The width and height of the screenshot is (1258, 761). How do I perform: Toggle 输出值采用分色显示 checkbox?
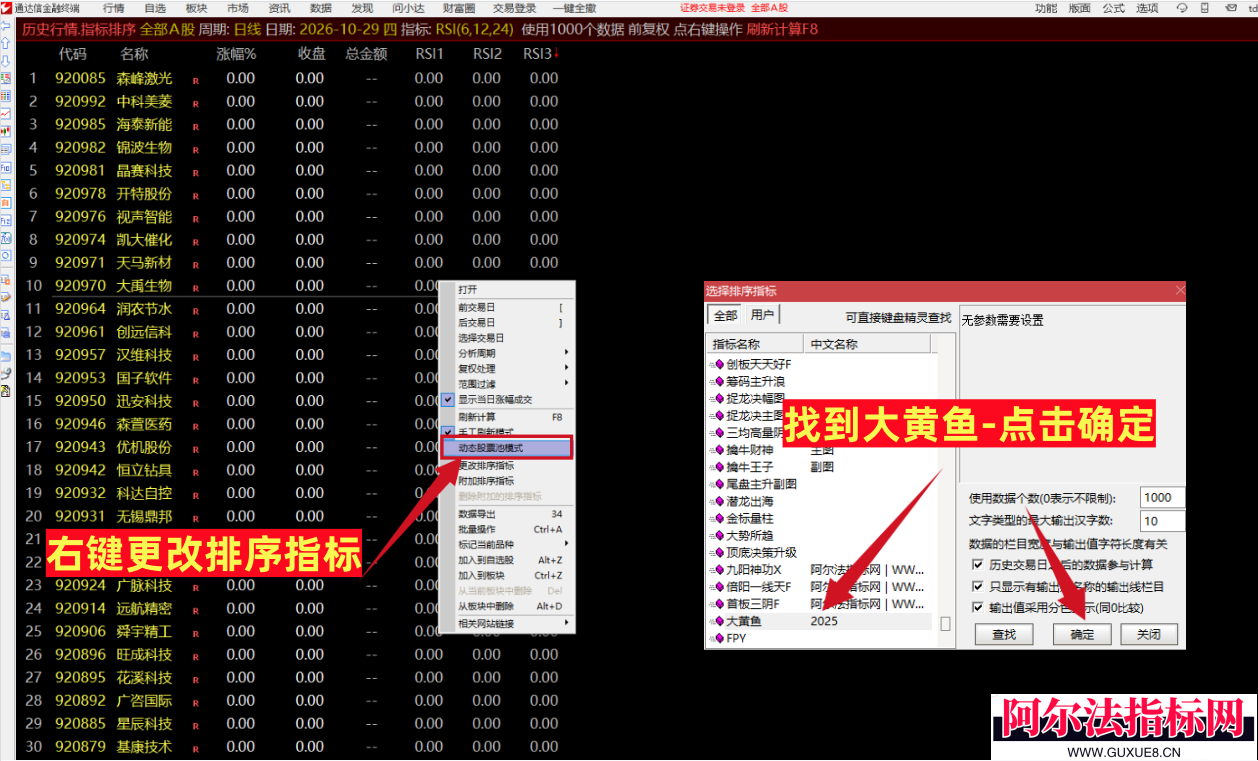click(x=977, y=608)
